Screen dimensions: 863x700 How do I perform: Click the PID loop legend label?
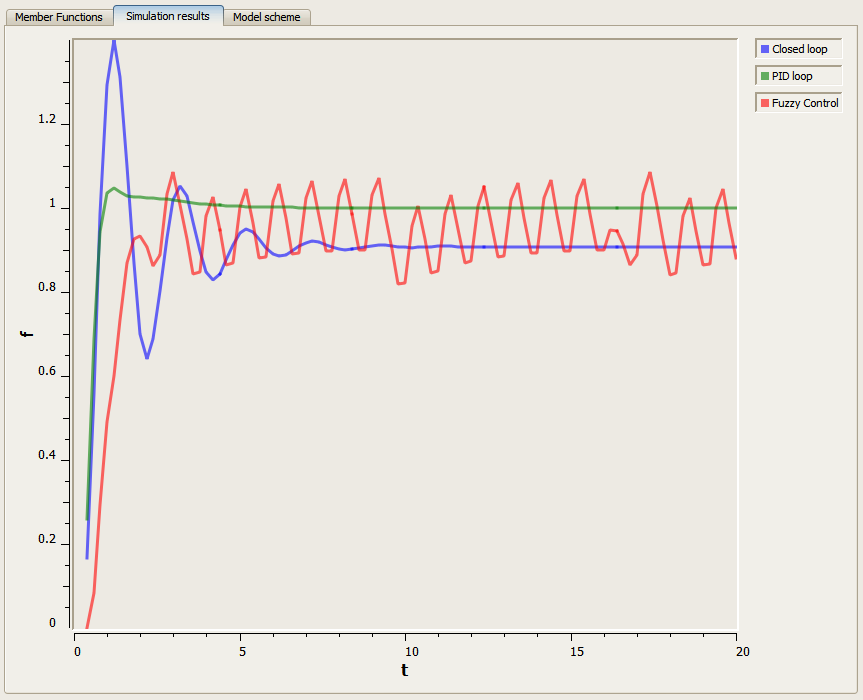tap(793, 75)
